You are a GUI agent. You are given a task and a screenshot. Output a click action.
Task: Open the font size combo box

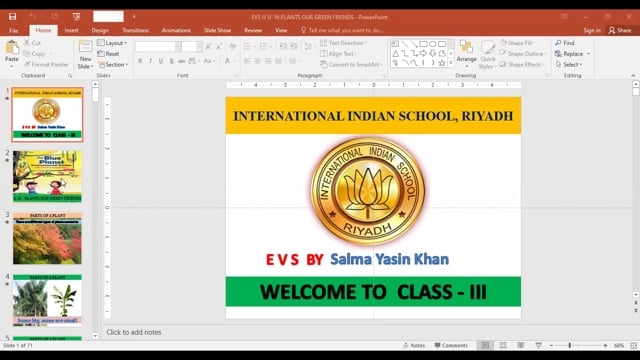pos(192,47)
